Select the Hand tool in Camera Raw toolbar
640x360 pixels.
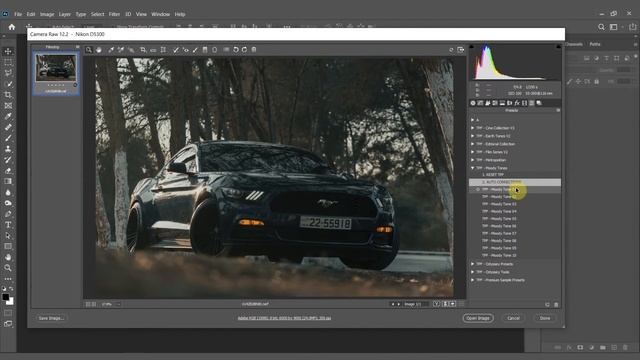coord(99,50)
